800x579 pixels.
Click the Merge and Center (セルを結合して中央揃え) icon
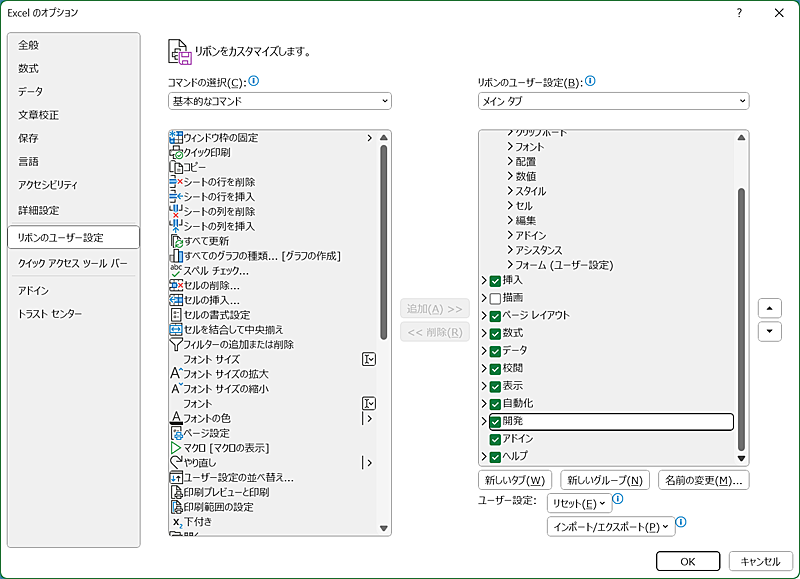point(176,330)
